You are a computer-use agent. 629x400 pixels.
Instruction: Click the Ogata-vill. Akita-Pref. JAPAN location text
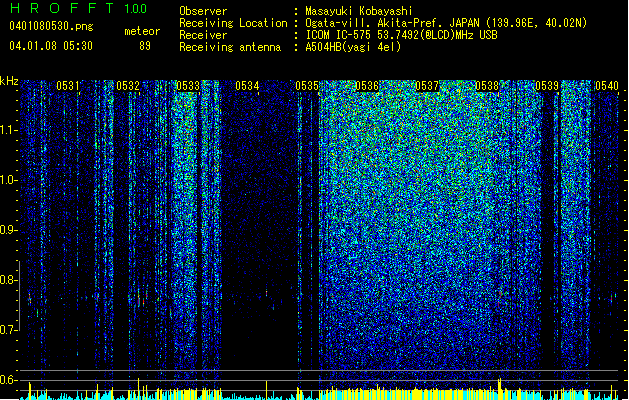pyautogui.click(x=446, y=23)
